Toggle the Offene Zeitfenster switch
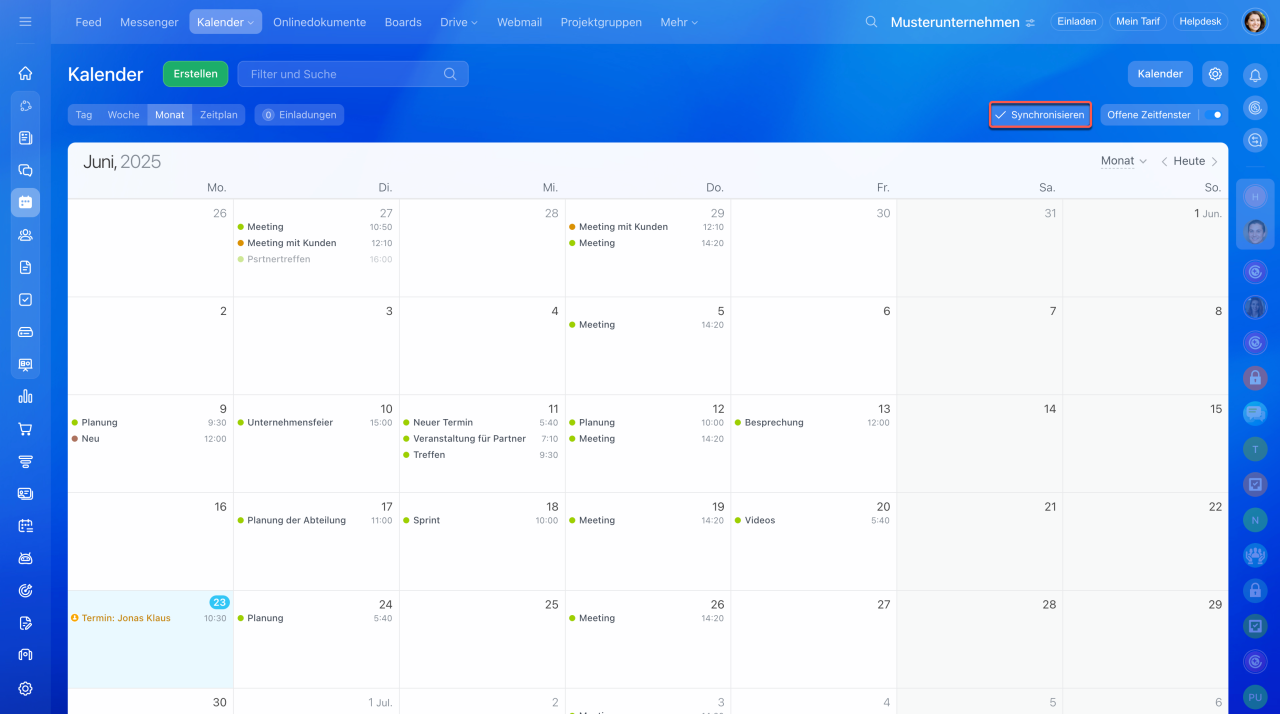 tap(1213, 115)
